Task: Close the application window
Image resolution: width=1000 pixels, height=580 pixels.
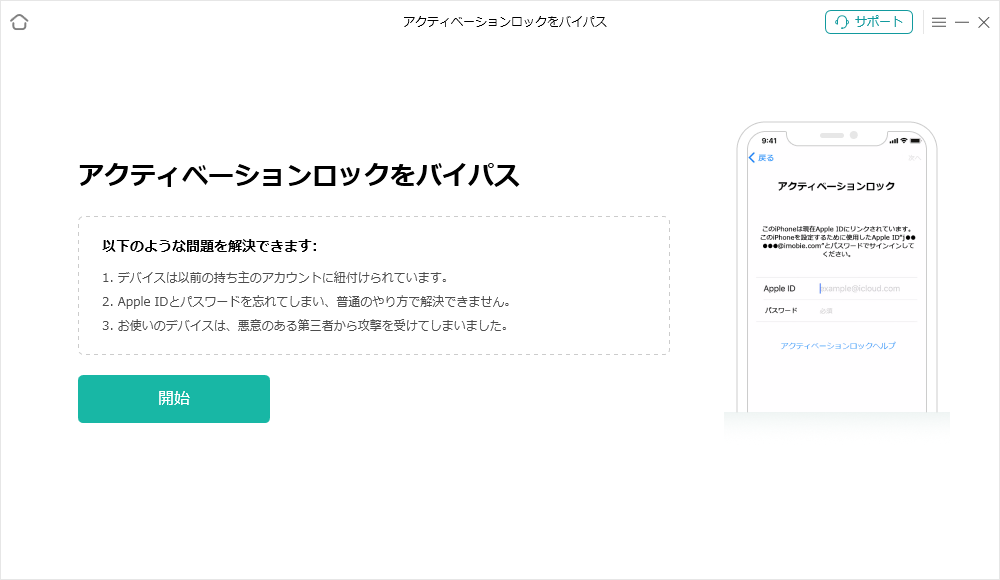Action: point(984,22)
